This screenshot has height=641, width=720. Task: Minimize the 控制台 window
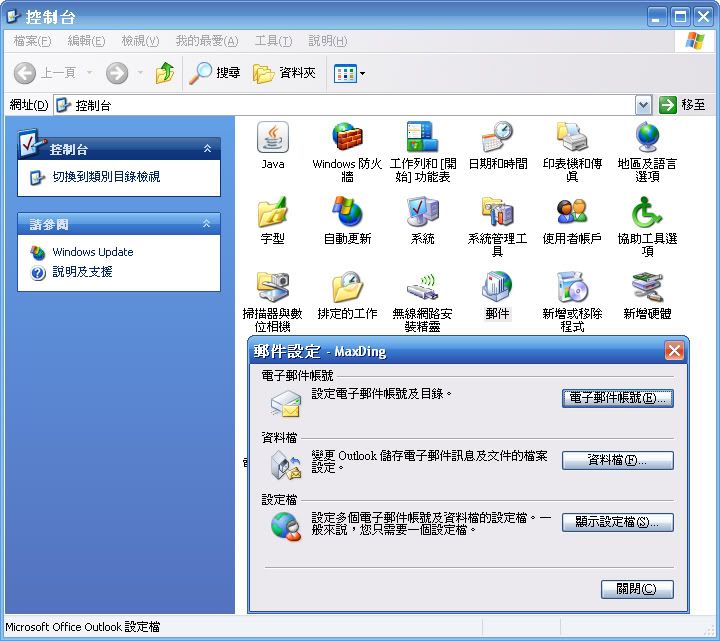coord(657,17)
